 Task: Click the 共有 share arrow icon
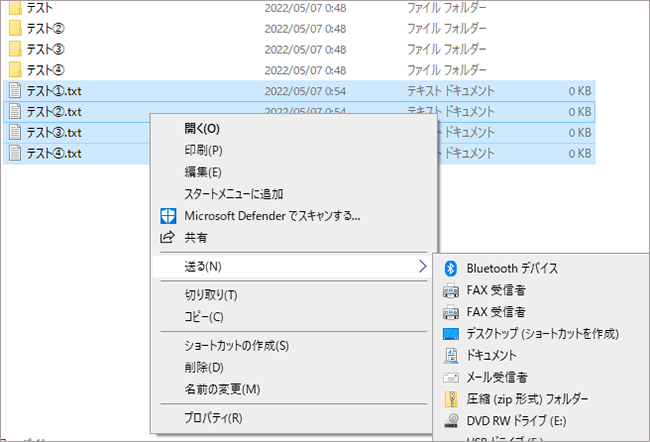167,238
